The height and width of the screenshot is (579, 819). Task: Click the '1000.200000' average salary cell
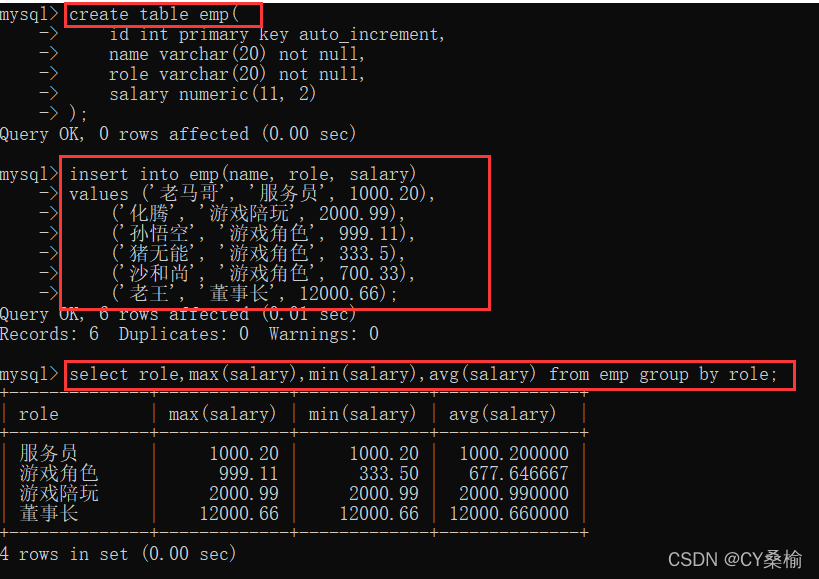click(513, 453)
